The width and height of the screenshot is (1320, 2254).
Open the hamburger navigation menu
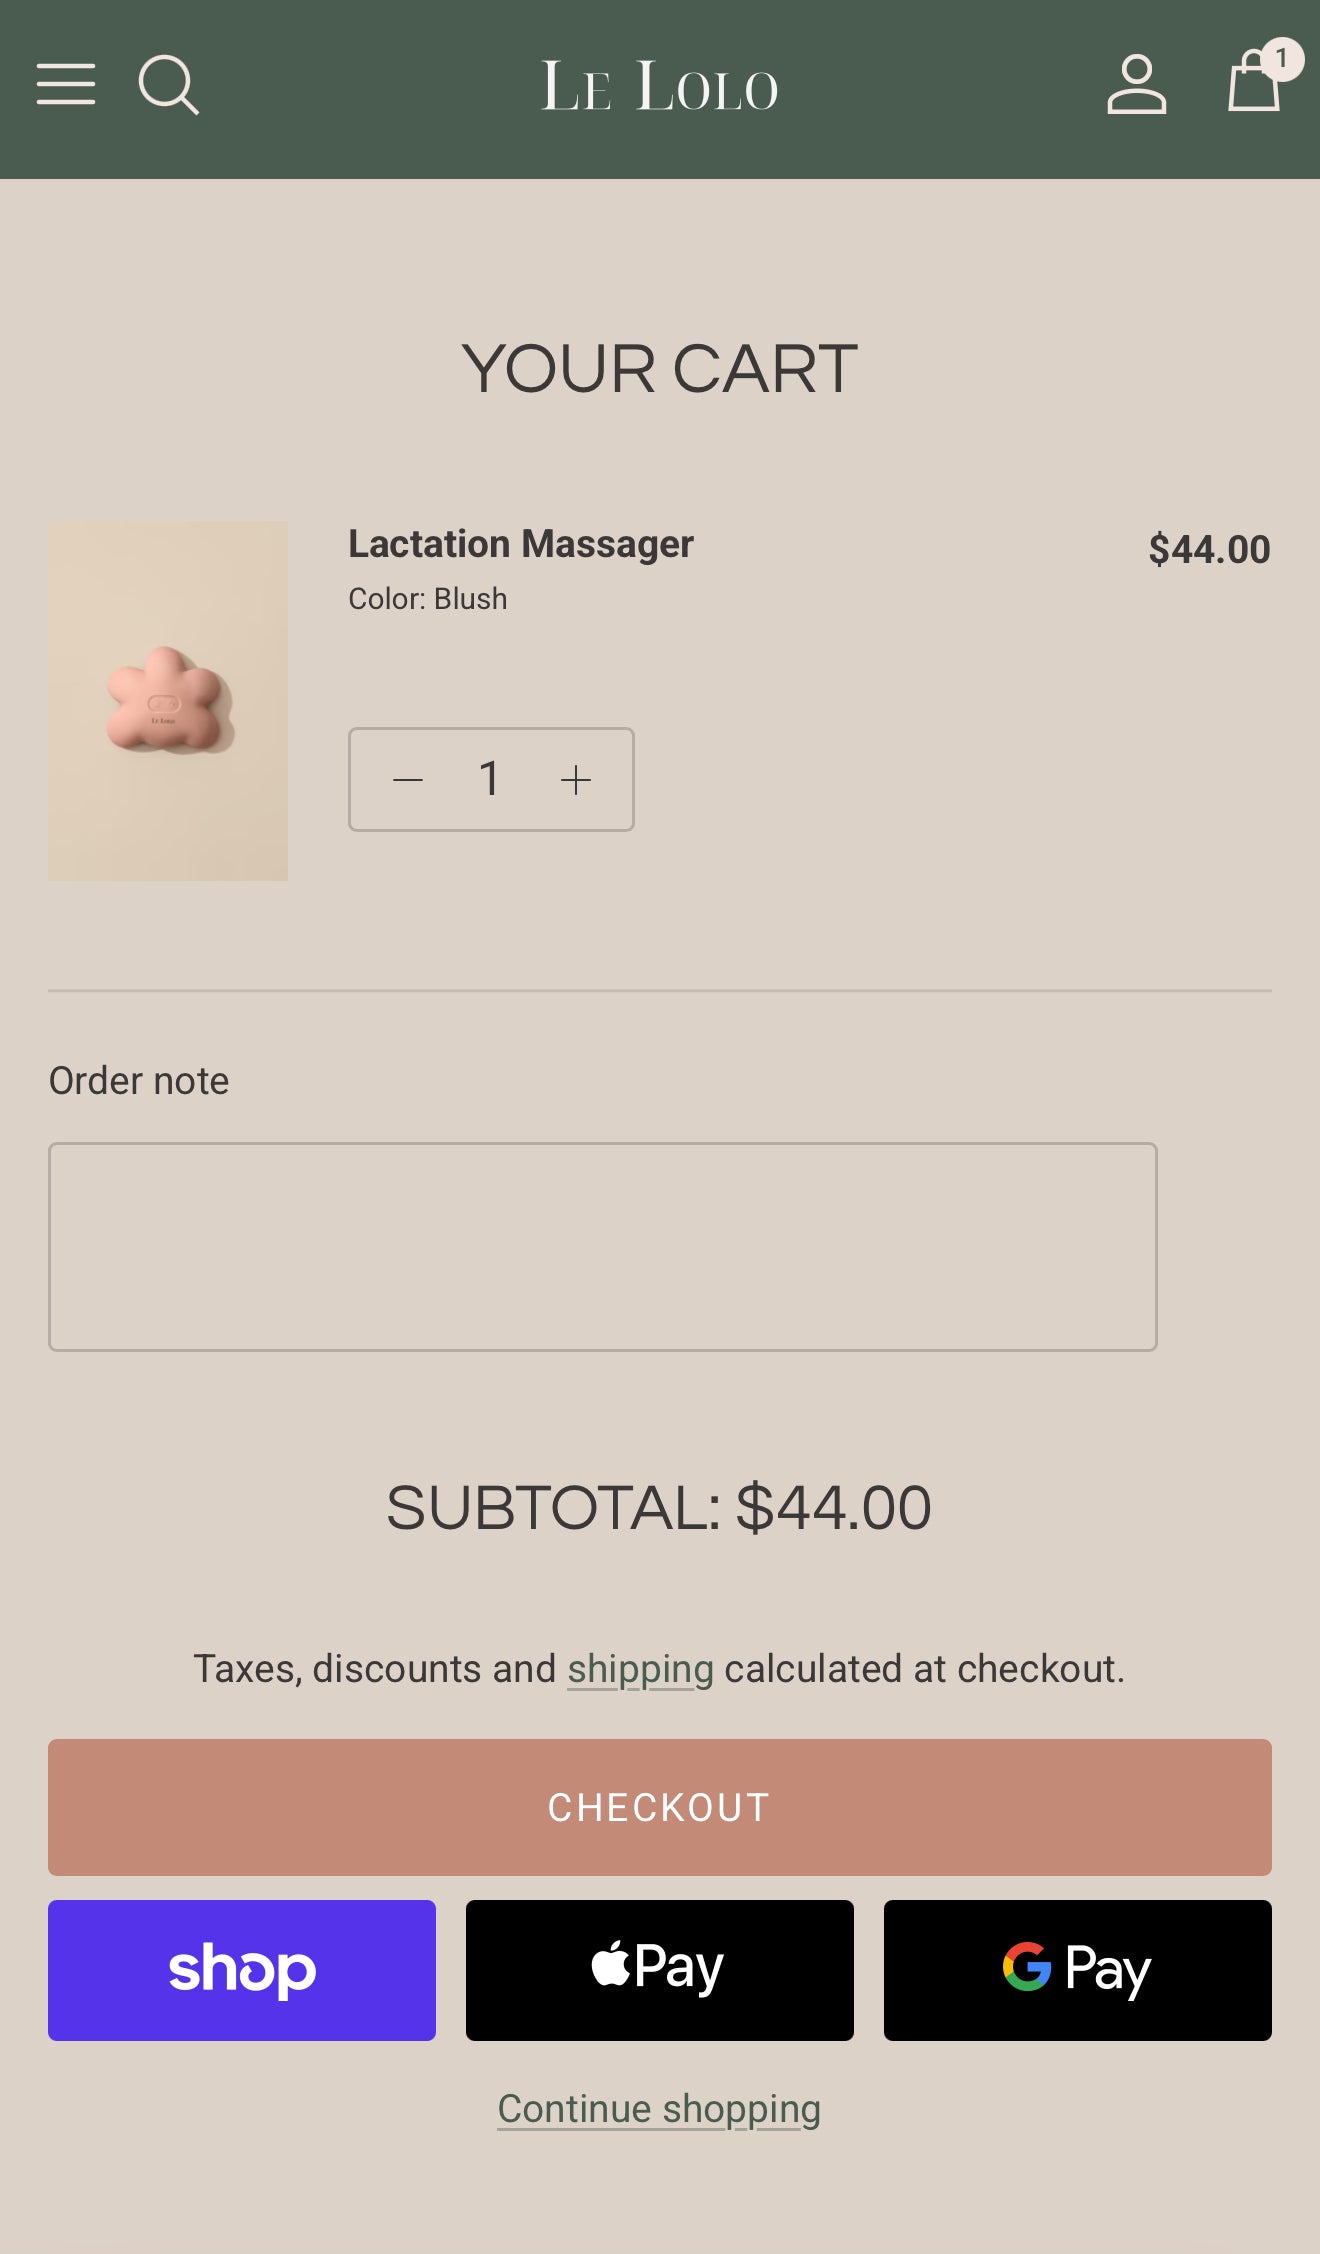66,84
